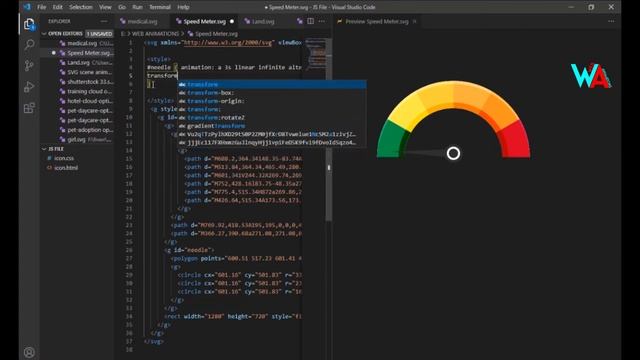Switch to the Land.svg editor tab
The height and width of the screenshot is (360, 640).
(x=263, y=21)
